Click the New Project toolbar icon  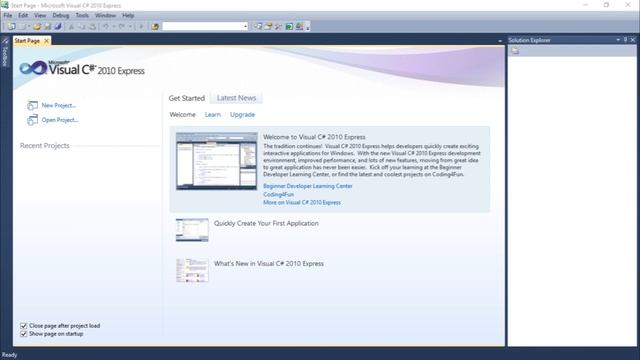click(x=11, y=27)
